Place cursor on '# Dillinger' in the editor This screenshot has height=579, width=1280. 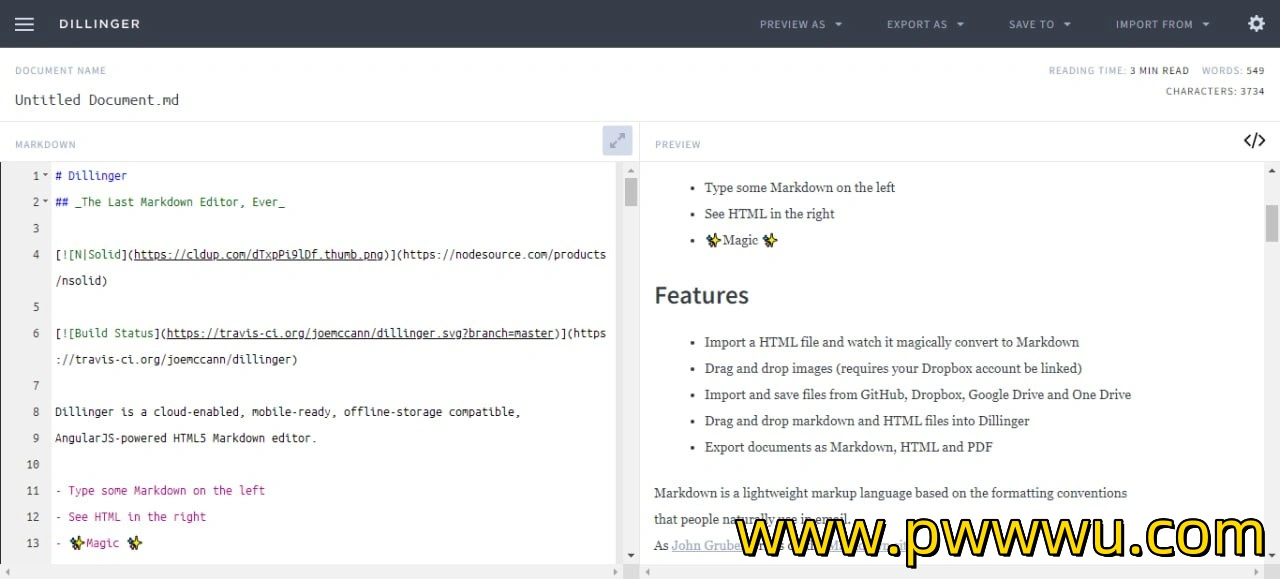point(91,176)
